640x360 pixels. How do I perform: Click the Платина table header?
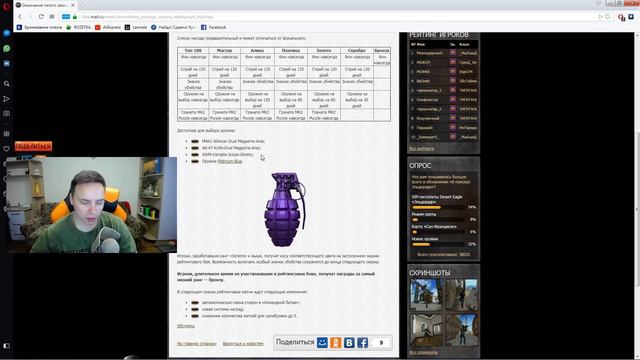(291, 51)
